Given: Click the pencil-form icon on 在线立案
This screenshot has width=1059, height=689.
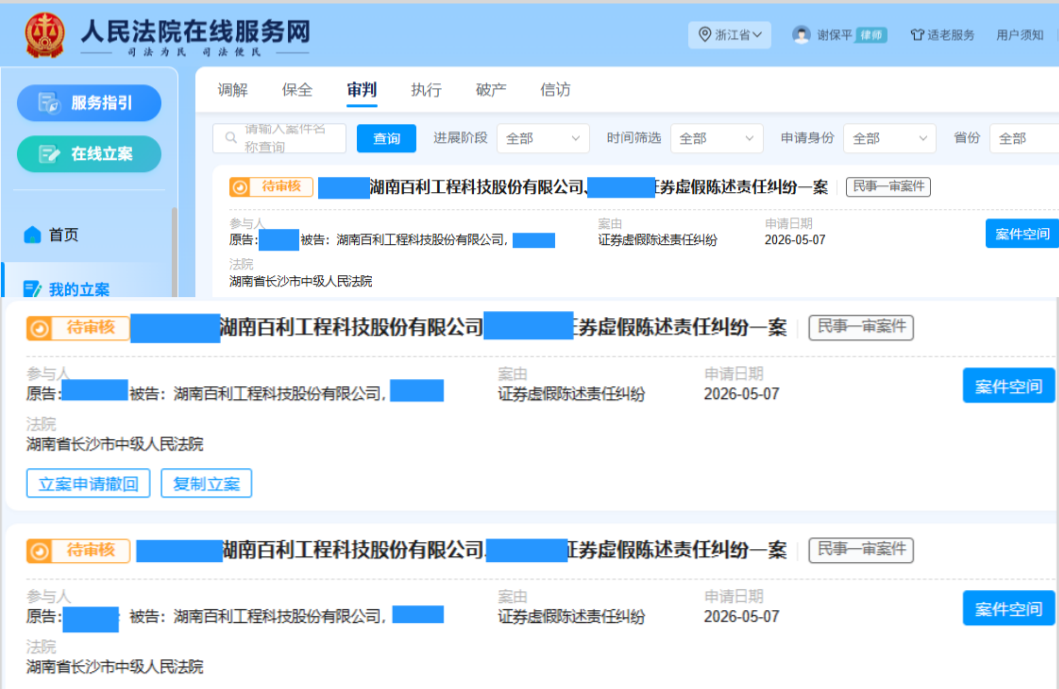Looking at the screenshot, I should [49, 154].
